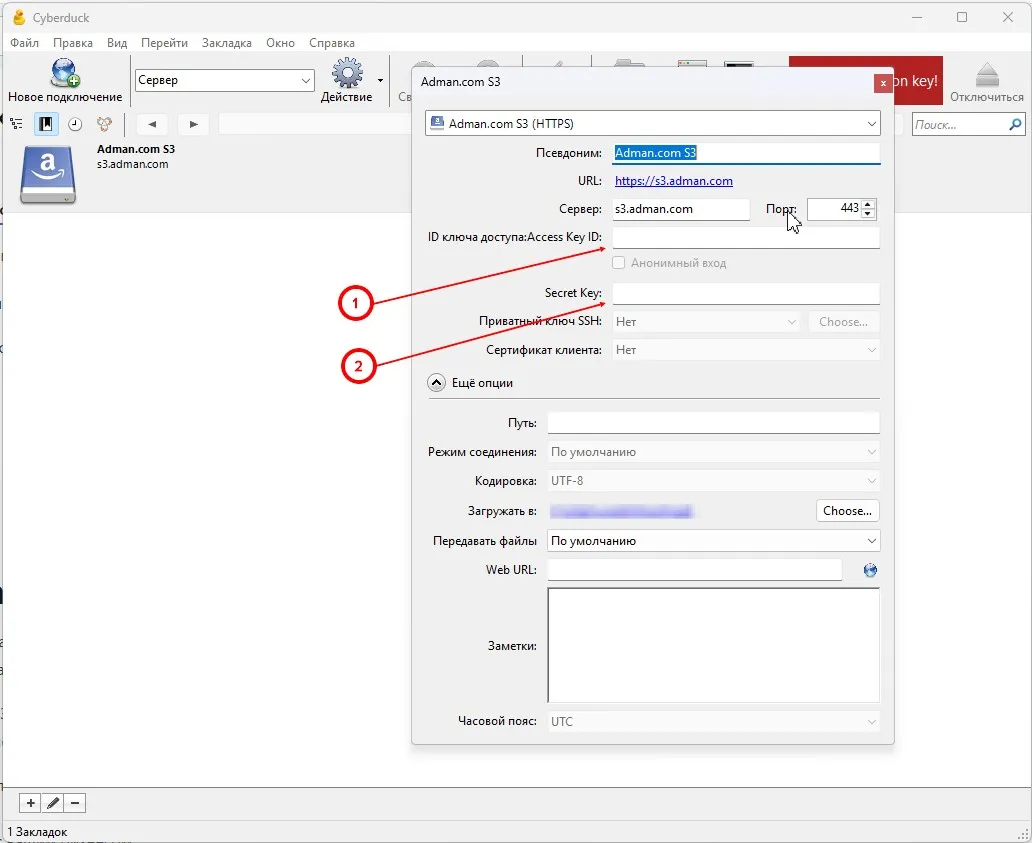Click the Secret Key input field

[x=746, y=294]
